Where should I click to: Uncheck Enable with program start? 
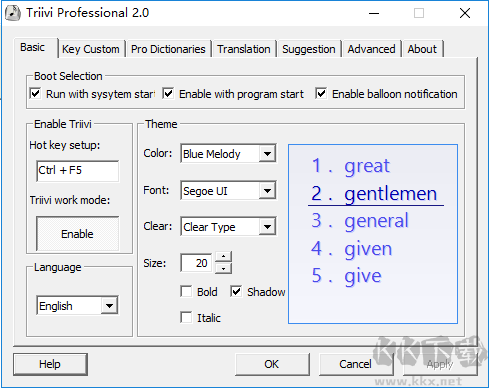pyautogui.click(x=168, y=94)
